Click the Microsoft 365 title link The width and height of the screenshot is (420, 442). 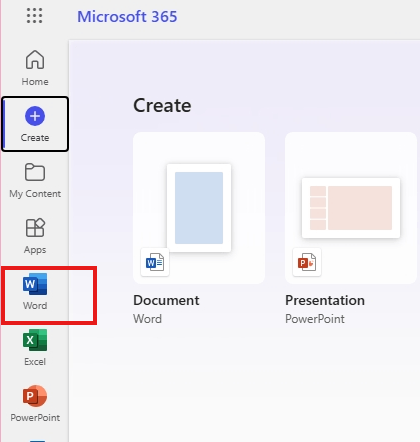(x=127, y=17)
